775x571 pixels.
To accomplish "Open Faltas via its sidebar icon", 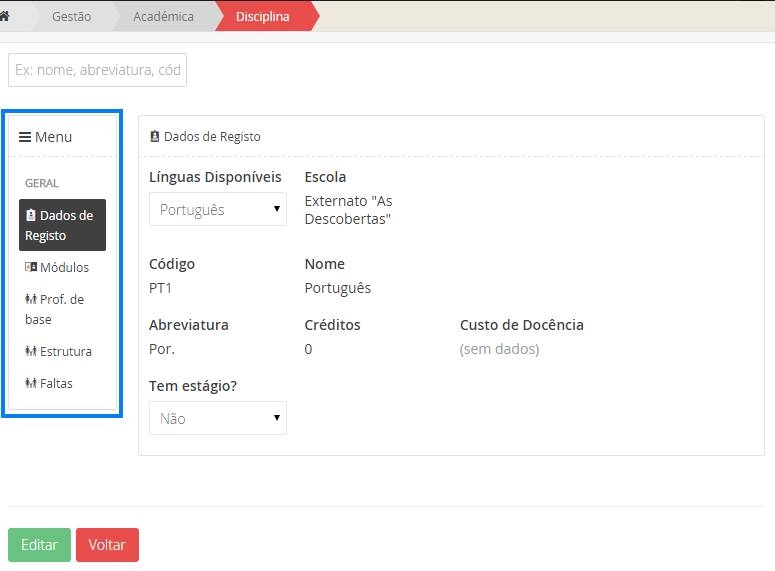I will click(30, 383).
